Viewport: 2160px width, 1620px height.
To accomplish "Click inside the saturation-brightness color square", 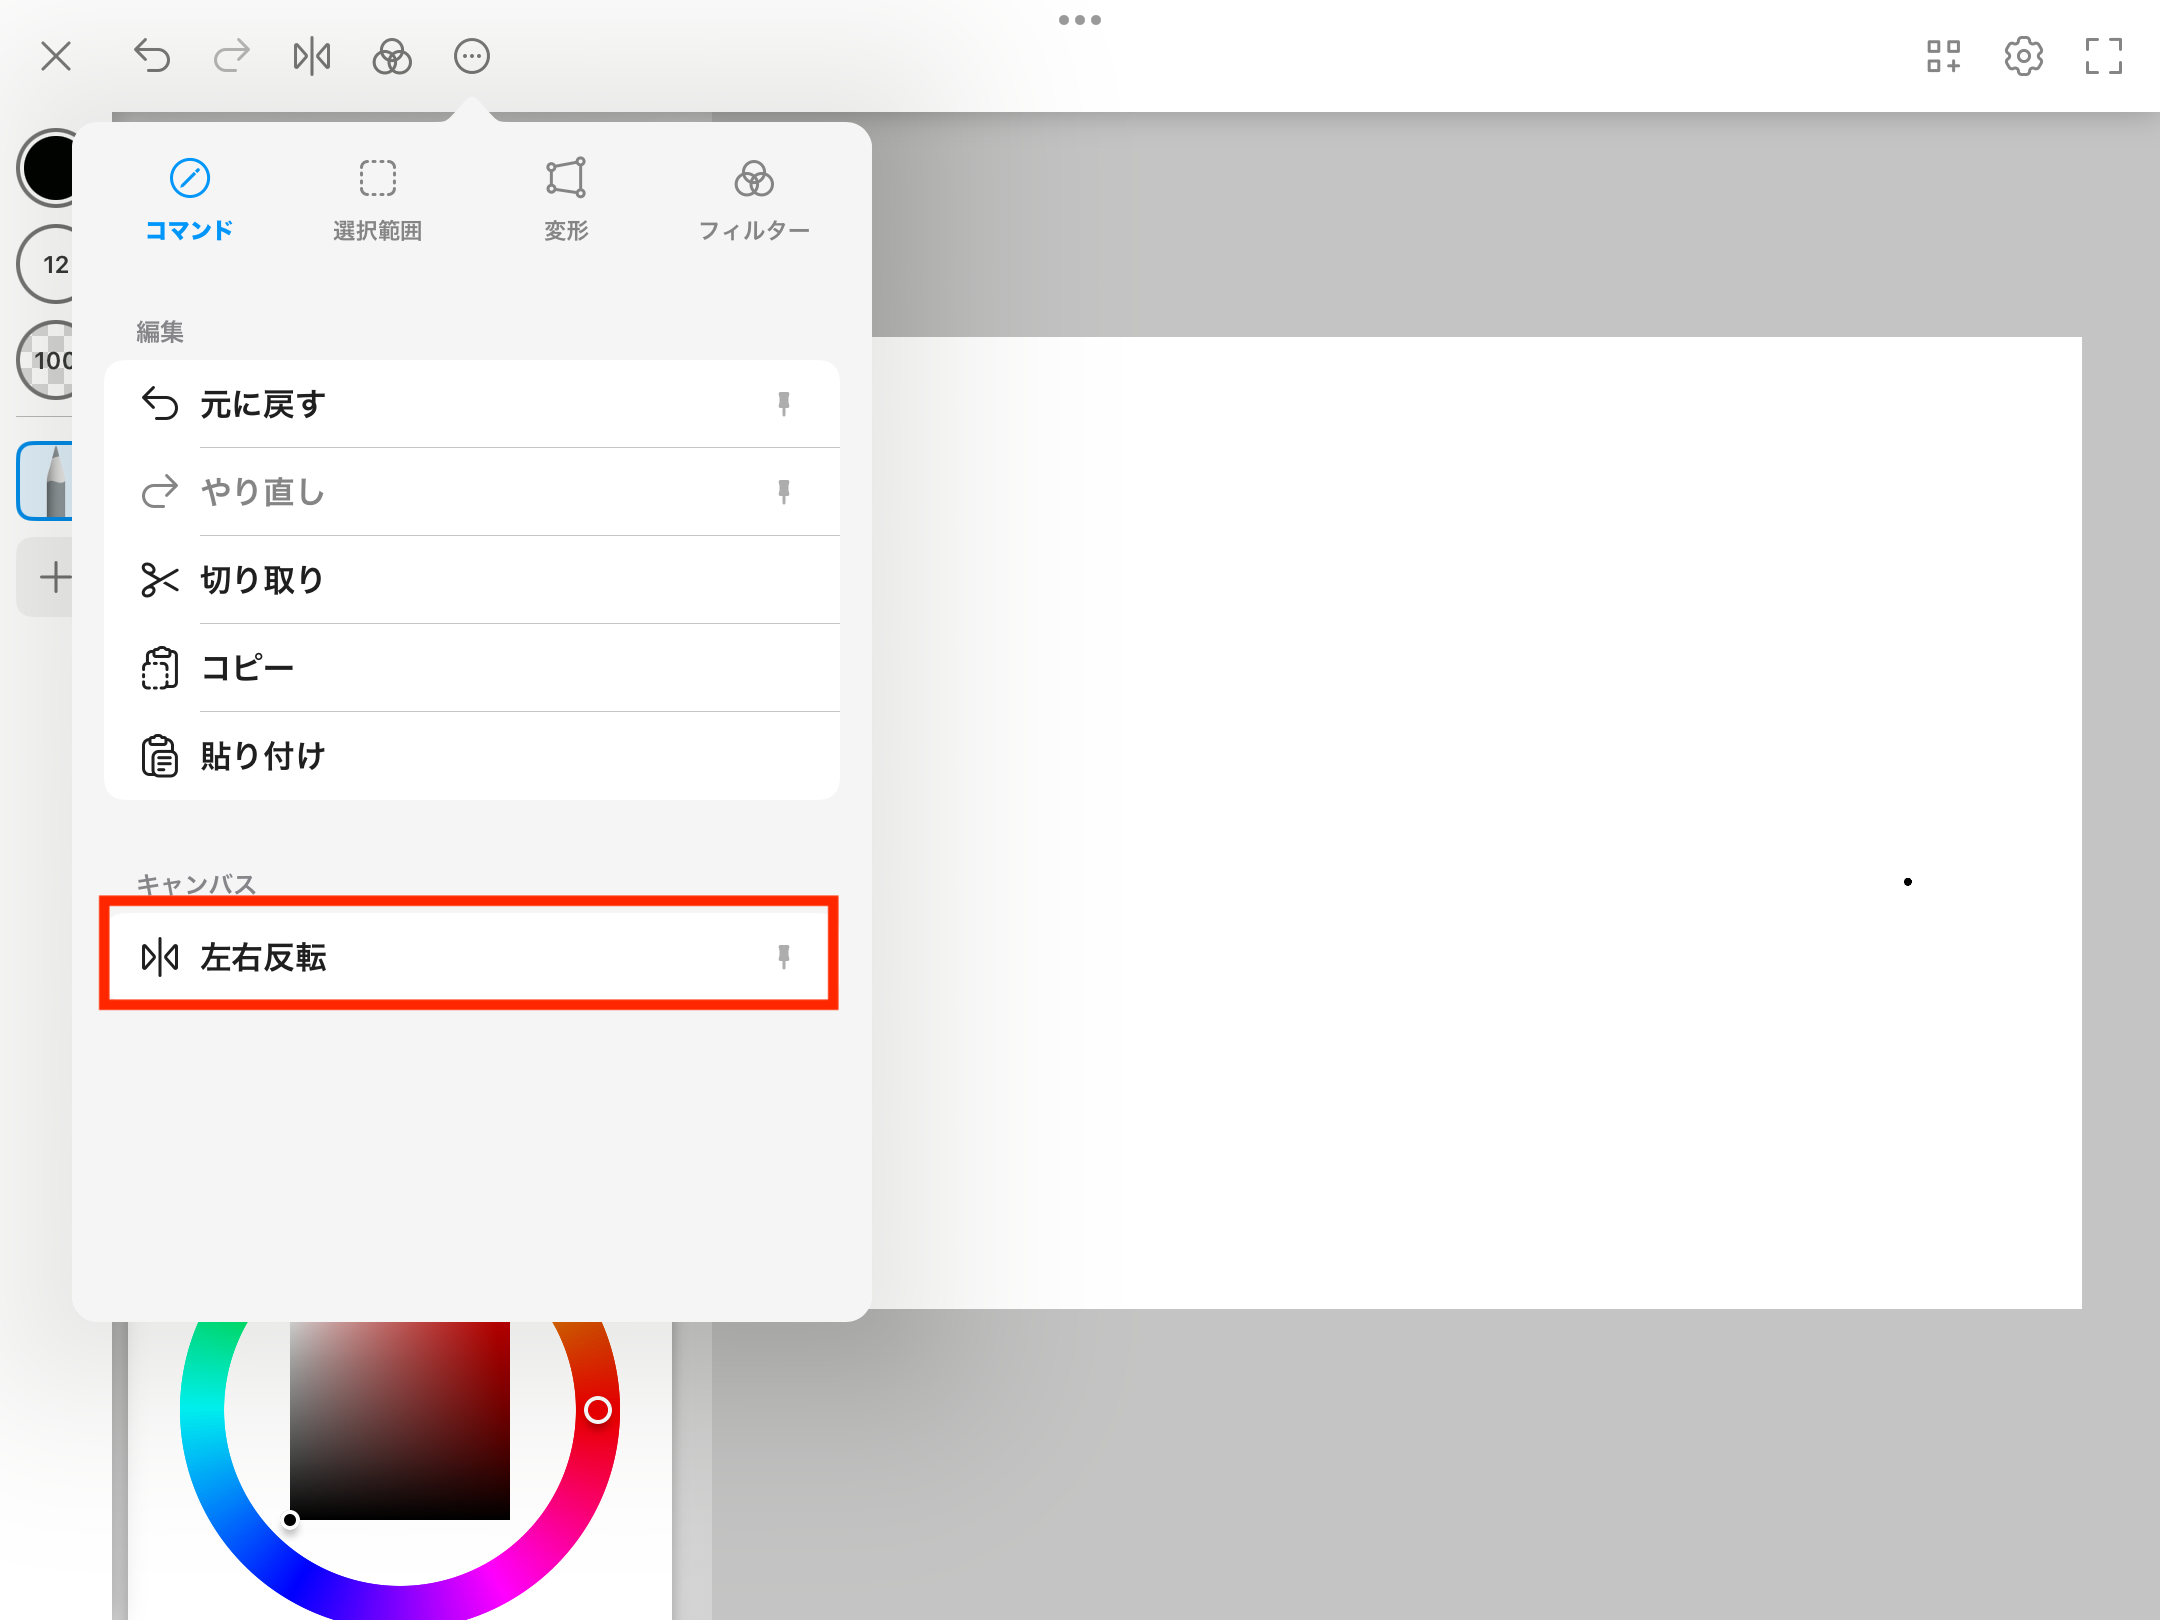I will pyautogui.click(x=400, y=1420).
